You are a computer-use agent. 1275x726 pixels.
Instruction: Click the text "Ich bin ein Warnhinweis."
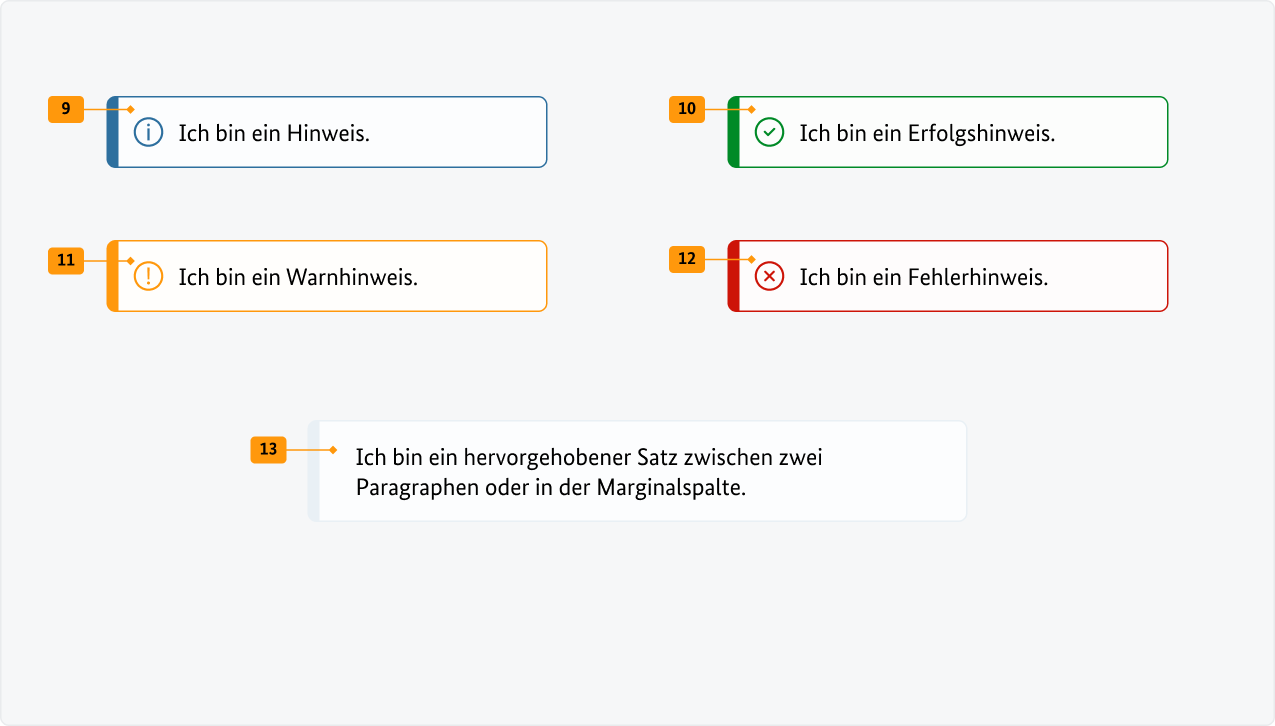click(x=298, y=277)
